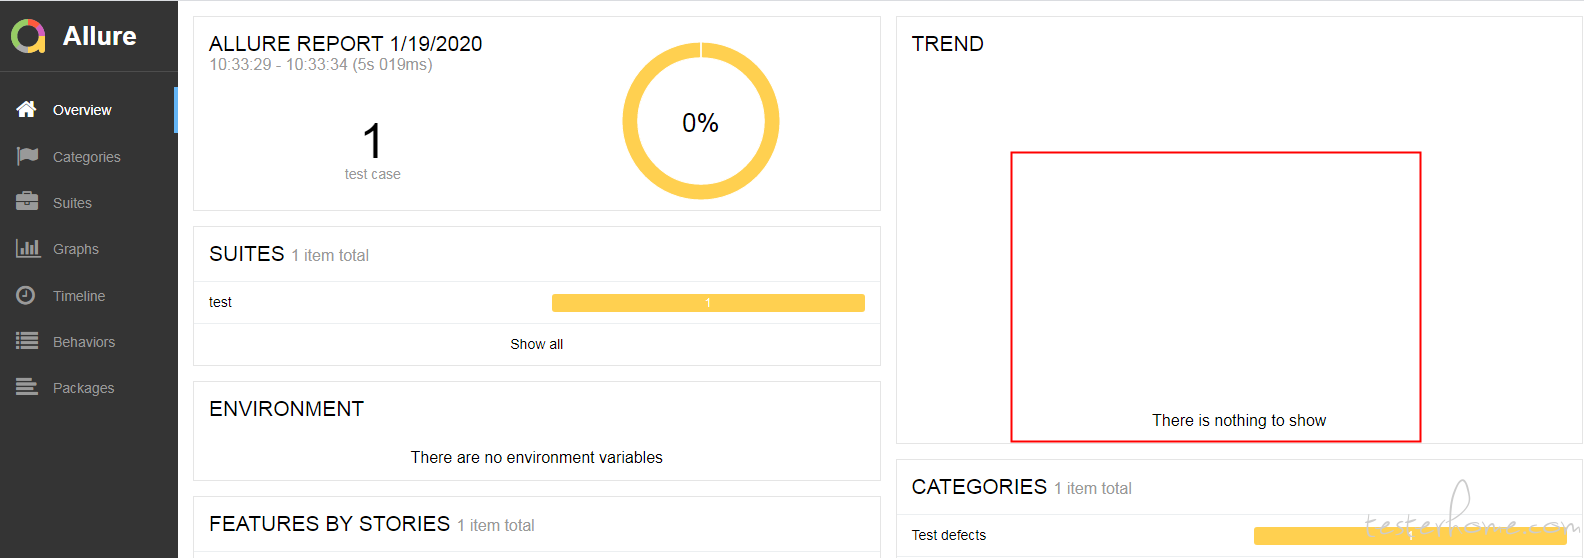Select the Categories menu label
This screenshot has width=1584, height=558.
coord(87,157)
